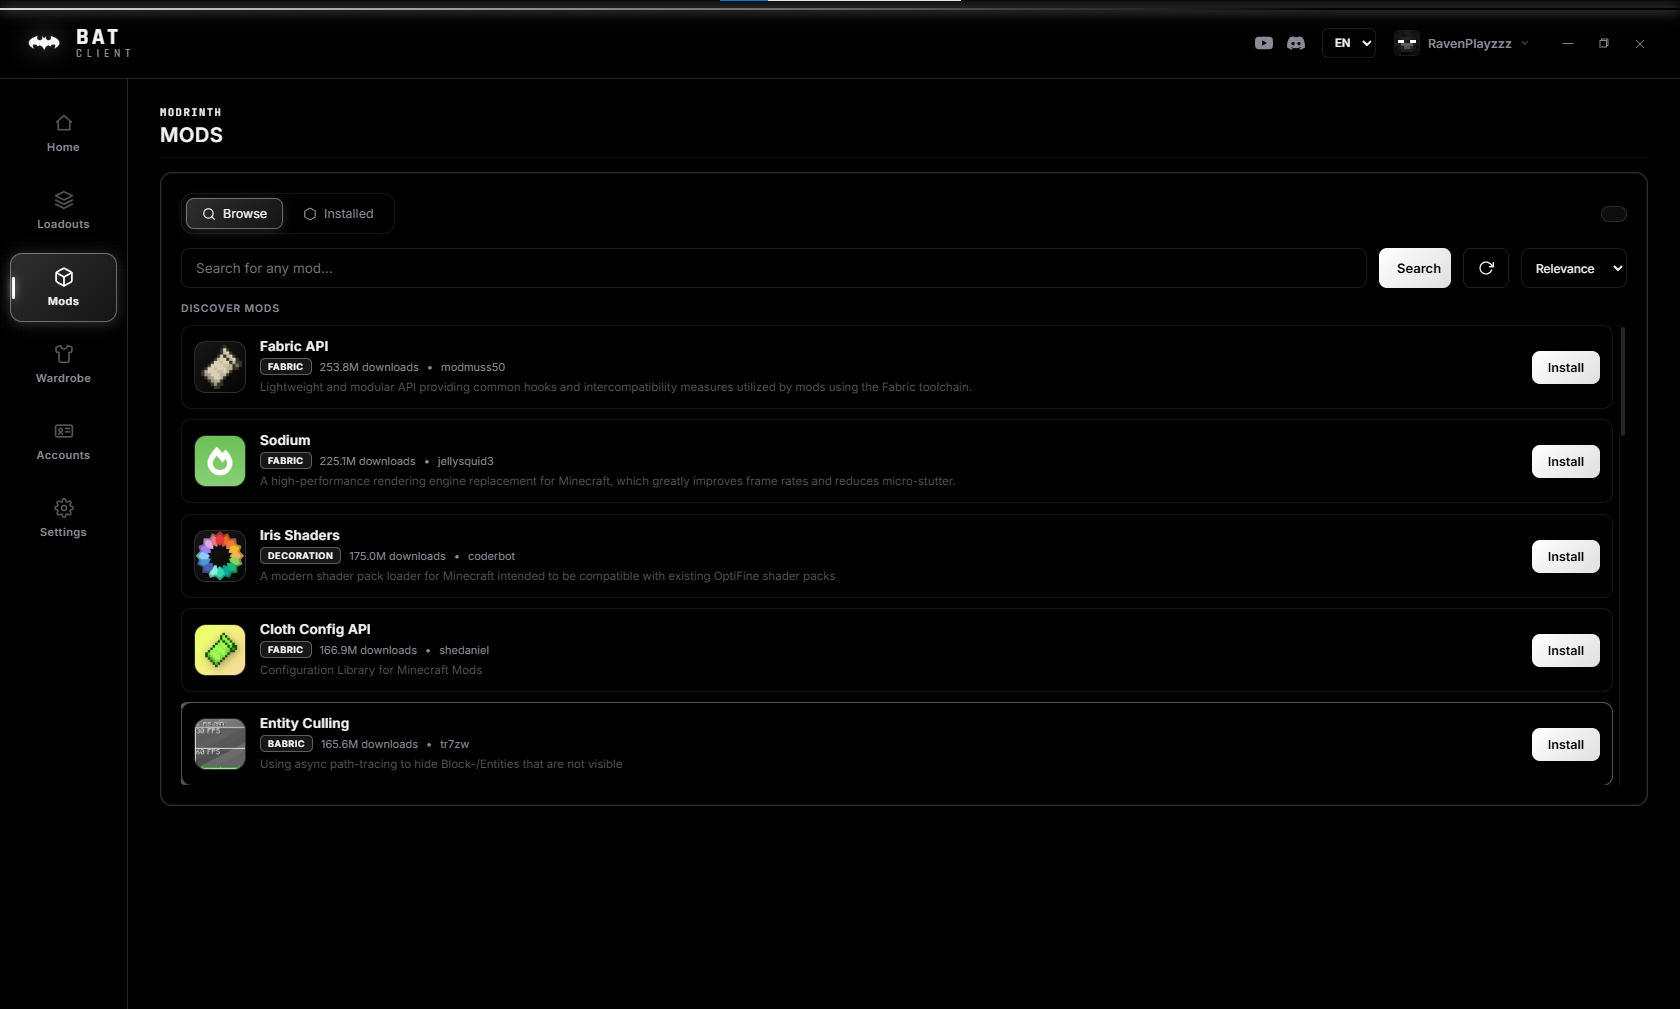Open the Loadouts section

(63, 211)
